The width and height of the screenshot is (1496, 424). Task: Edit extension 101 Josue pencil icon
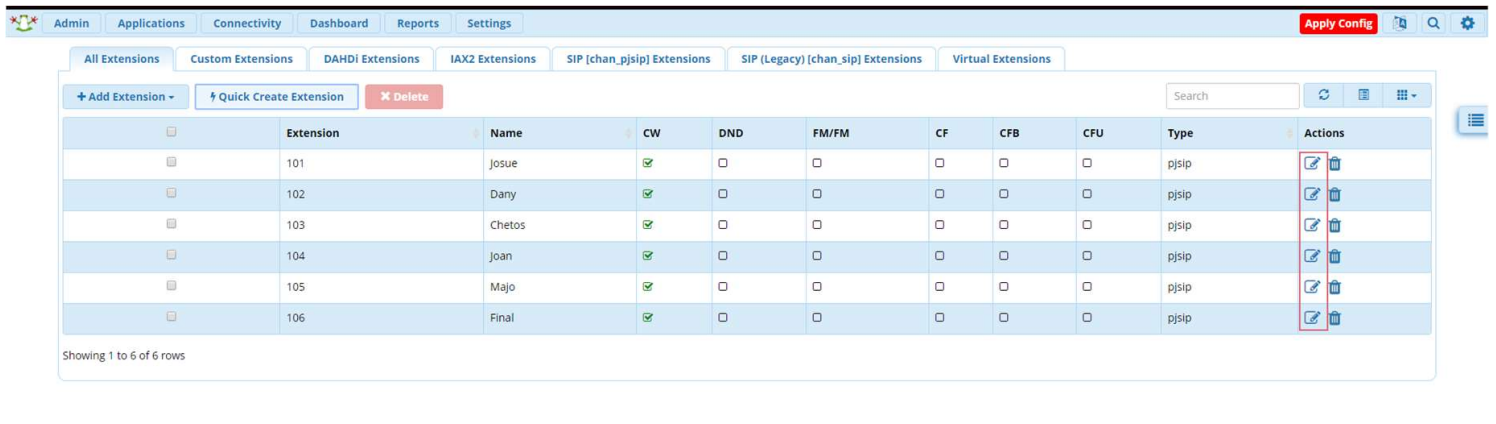click(1312, 163)
